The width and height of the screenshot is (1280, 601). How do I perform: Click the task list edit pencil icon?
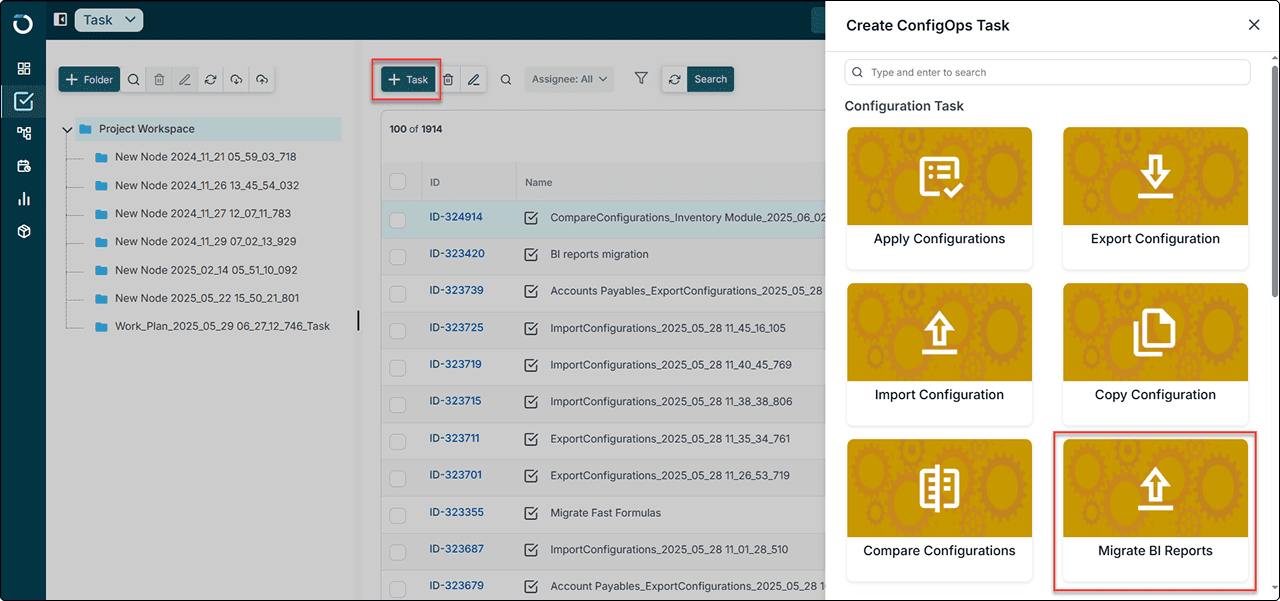[x=474, y=80]
